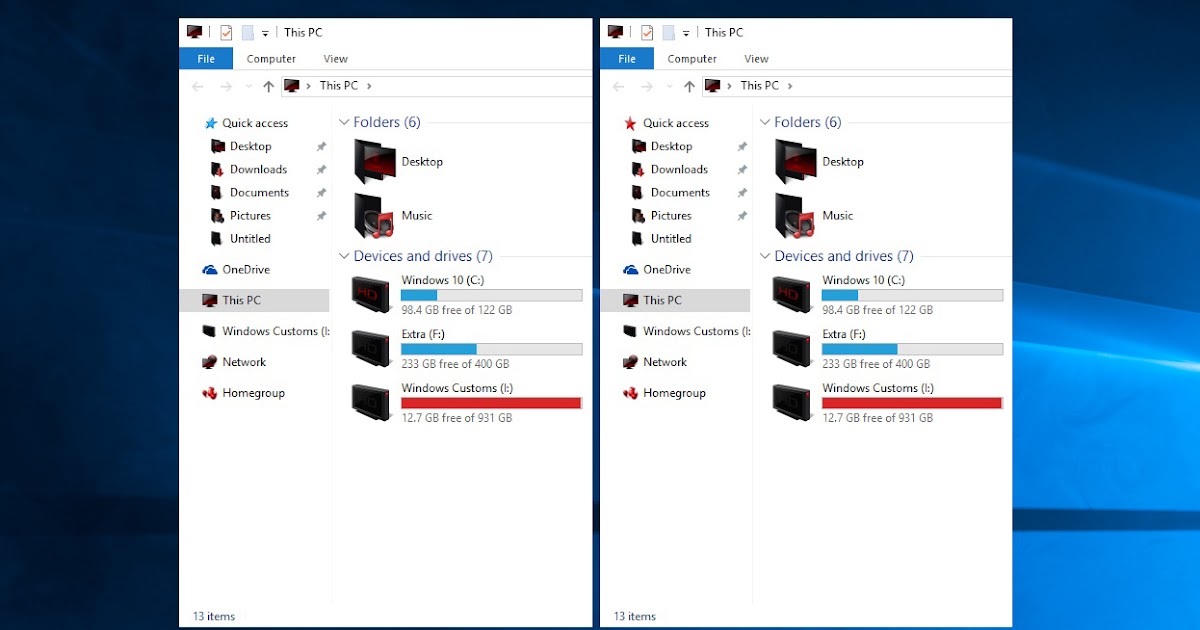1200x630 pixels.
Task: Select Windows Customs (I:) drive icon, left window
Action: [x=371, y=403]
